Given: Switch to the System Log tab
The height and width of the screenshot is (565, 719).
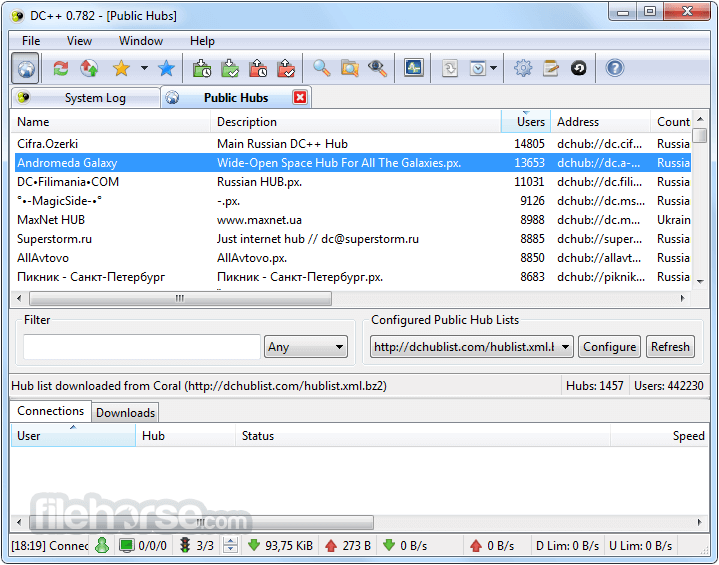Looking at the screenshot, I should coord(86,98).
